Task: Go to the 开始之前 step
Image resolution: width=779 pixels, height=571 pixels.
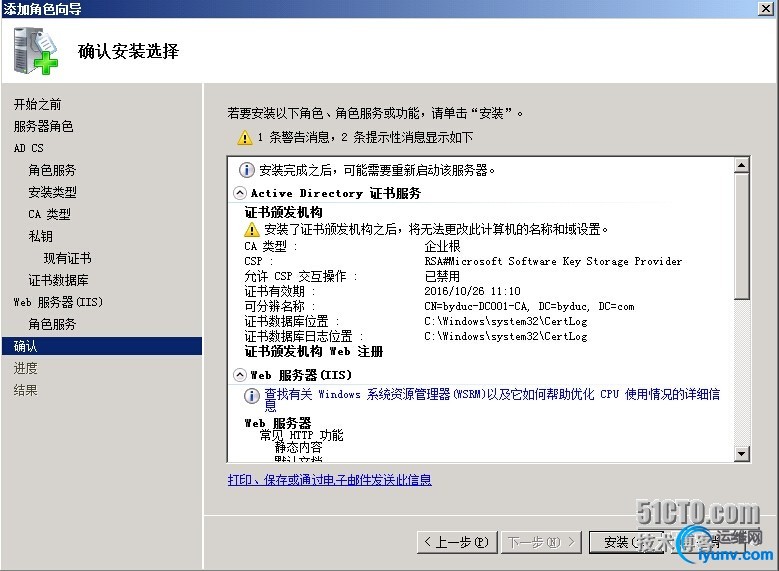Action: point(37,104)
